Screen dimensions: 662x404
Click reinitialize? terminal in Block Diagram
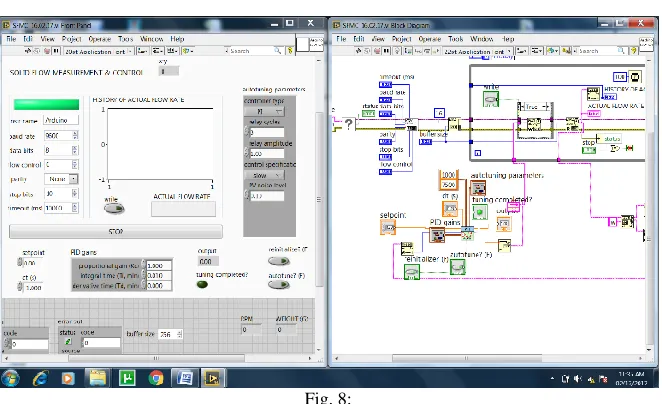click(x=412, y=271)
